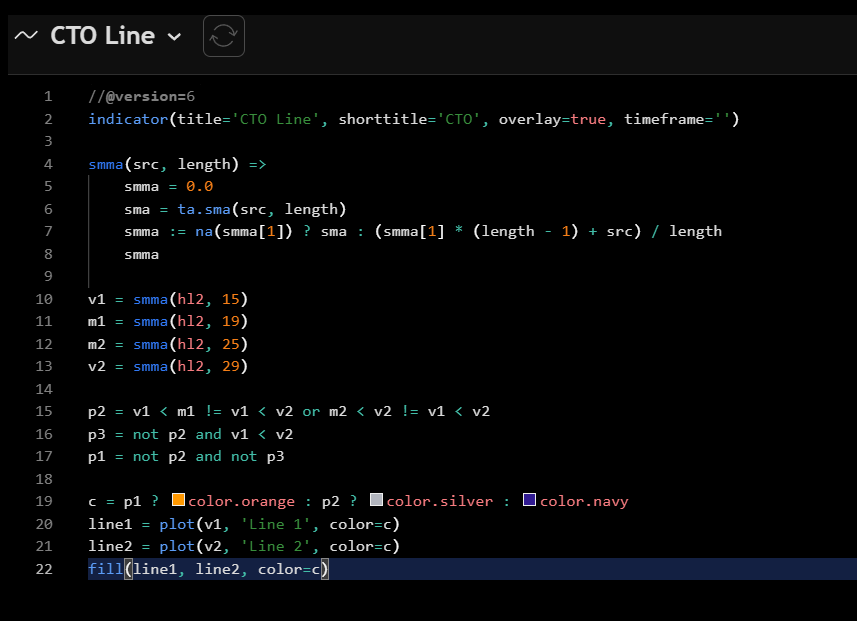Click the number 25 in m2 assignment
This screenshot has width=857, height=621.
(231, 344)
